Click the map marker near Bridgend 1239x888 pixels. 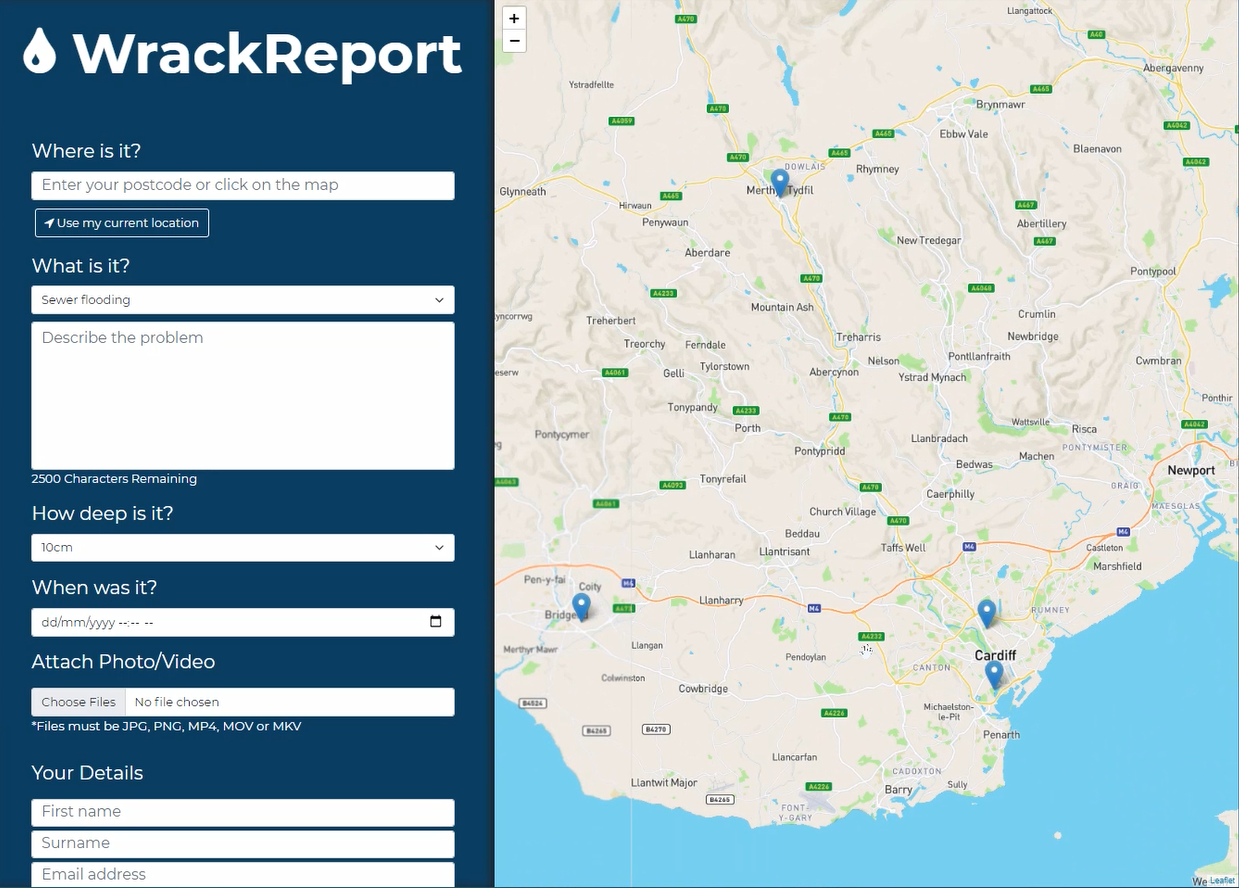(x=581, y=606)
